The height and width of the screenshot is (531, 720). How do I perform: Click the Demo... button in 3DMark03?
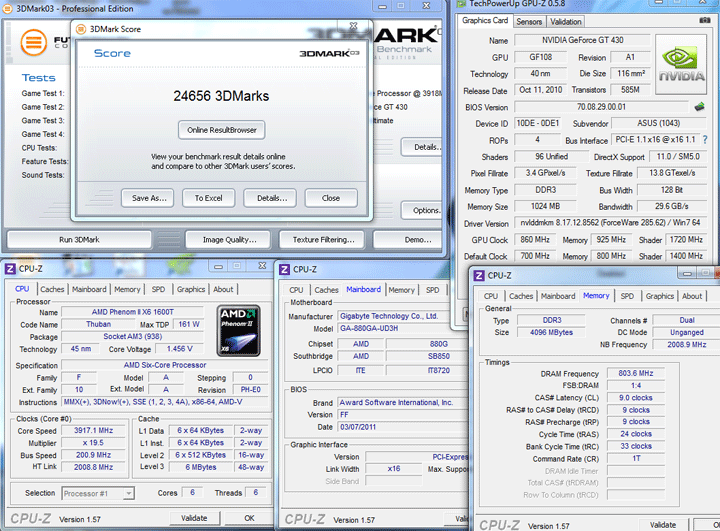click(408, 240)
